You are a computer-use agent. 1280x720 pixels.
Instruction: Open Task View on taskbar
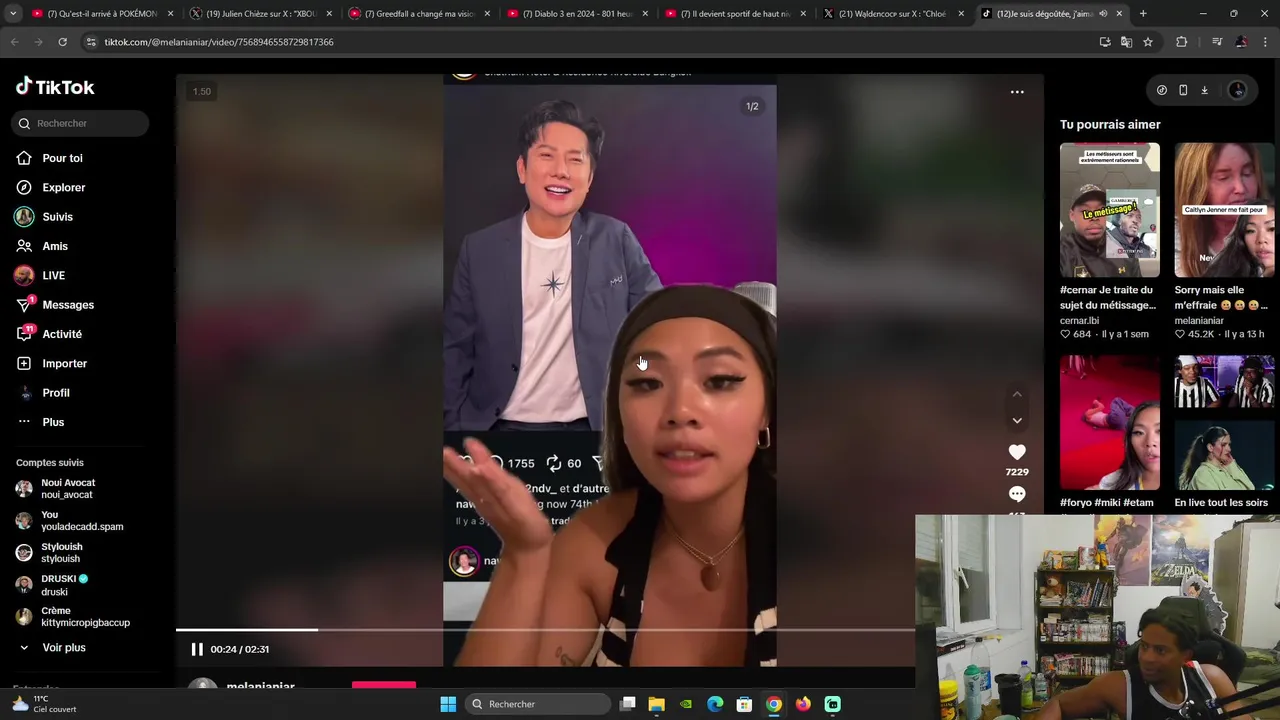coord(628,704)
